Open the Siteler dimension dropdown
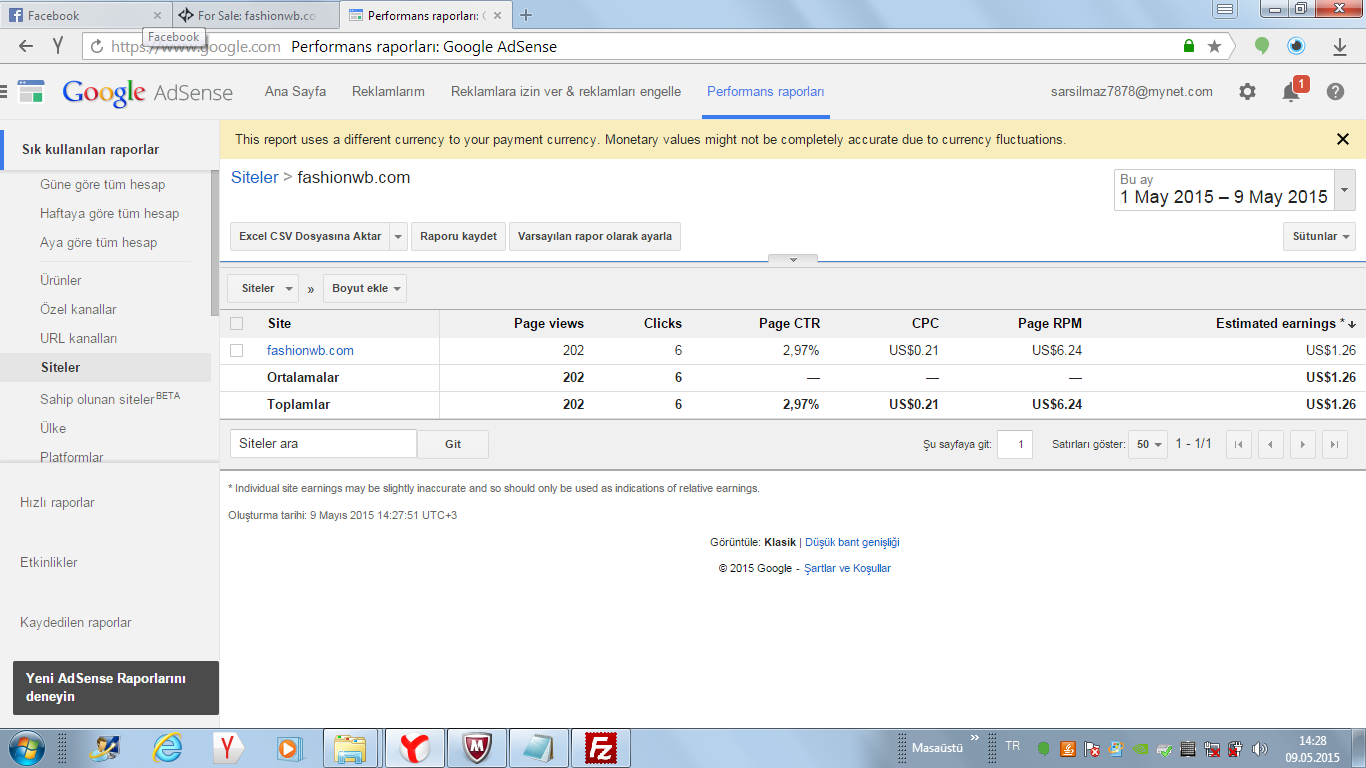The height and width of the screenshot is (768, 1366). [263, 288]
